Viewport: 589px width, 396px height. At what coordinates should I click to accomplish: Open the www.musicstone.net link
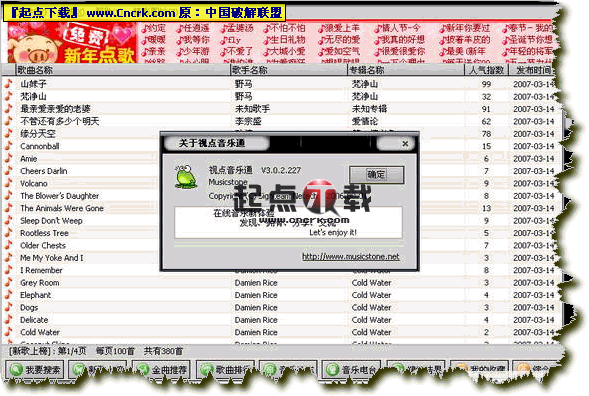coord(350,257)
